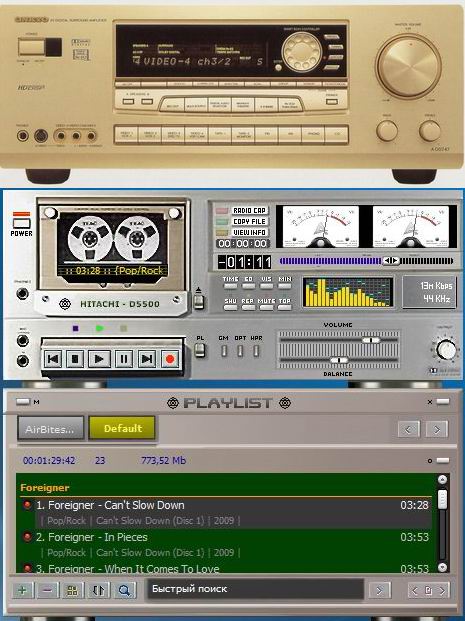
Task: Stop playback on the tape deck
Action: (x=75, y=359)
